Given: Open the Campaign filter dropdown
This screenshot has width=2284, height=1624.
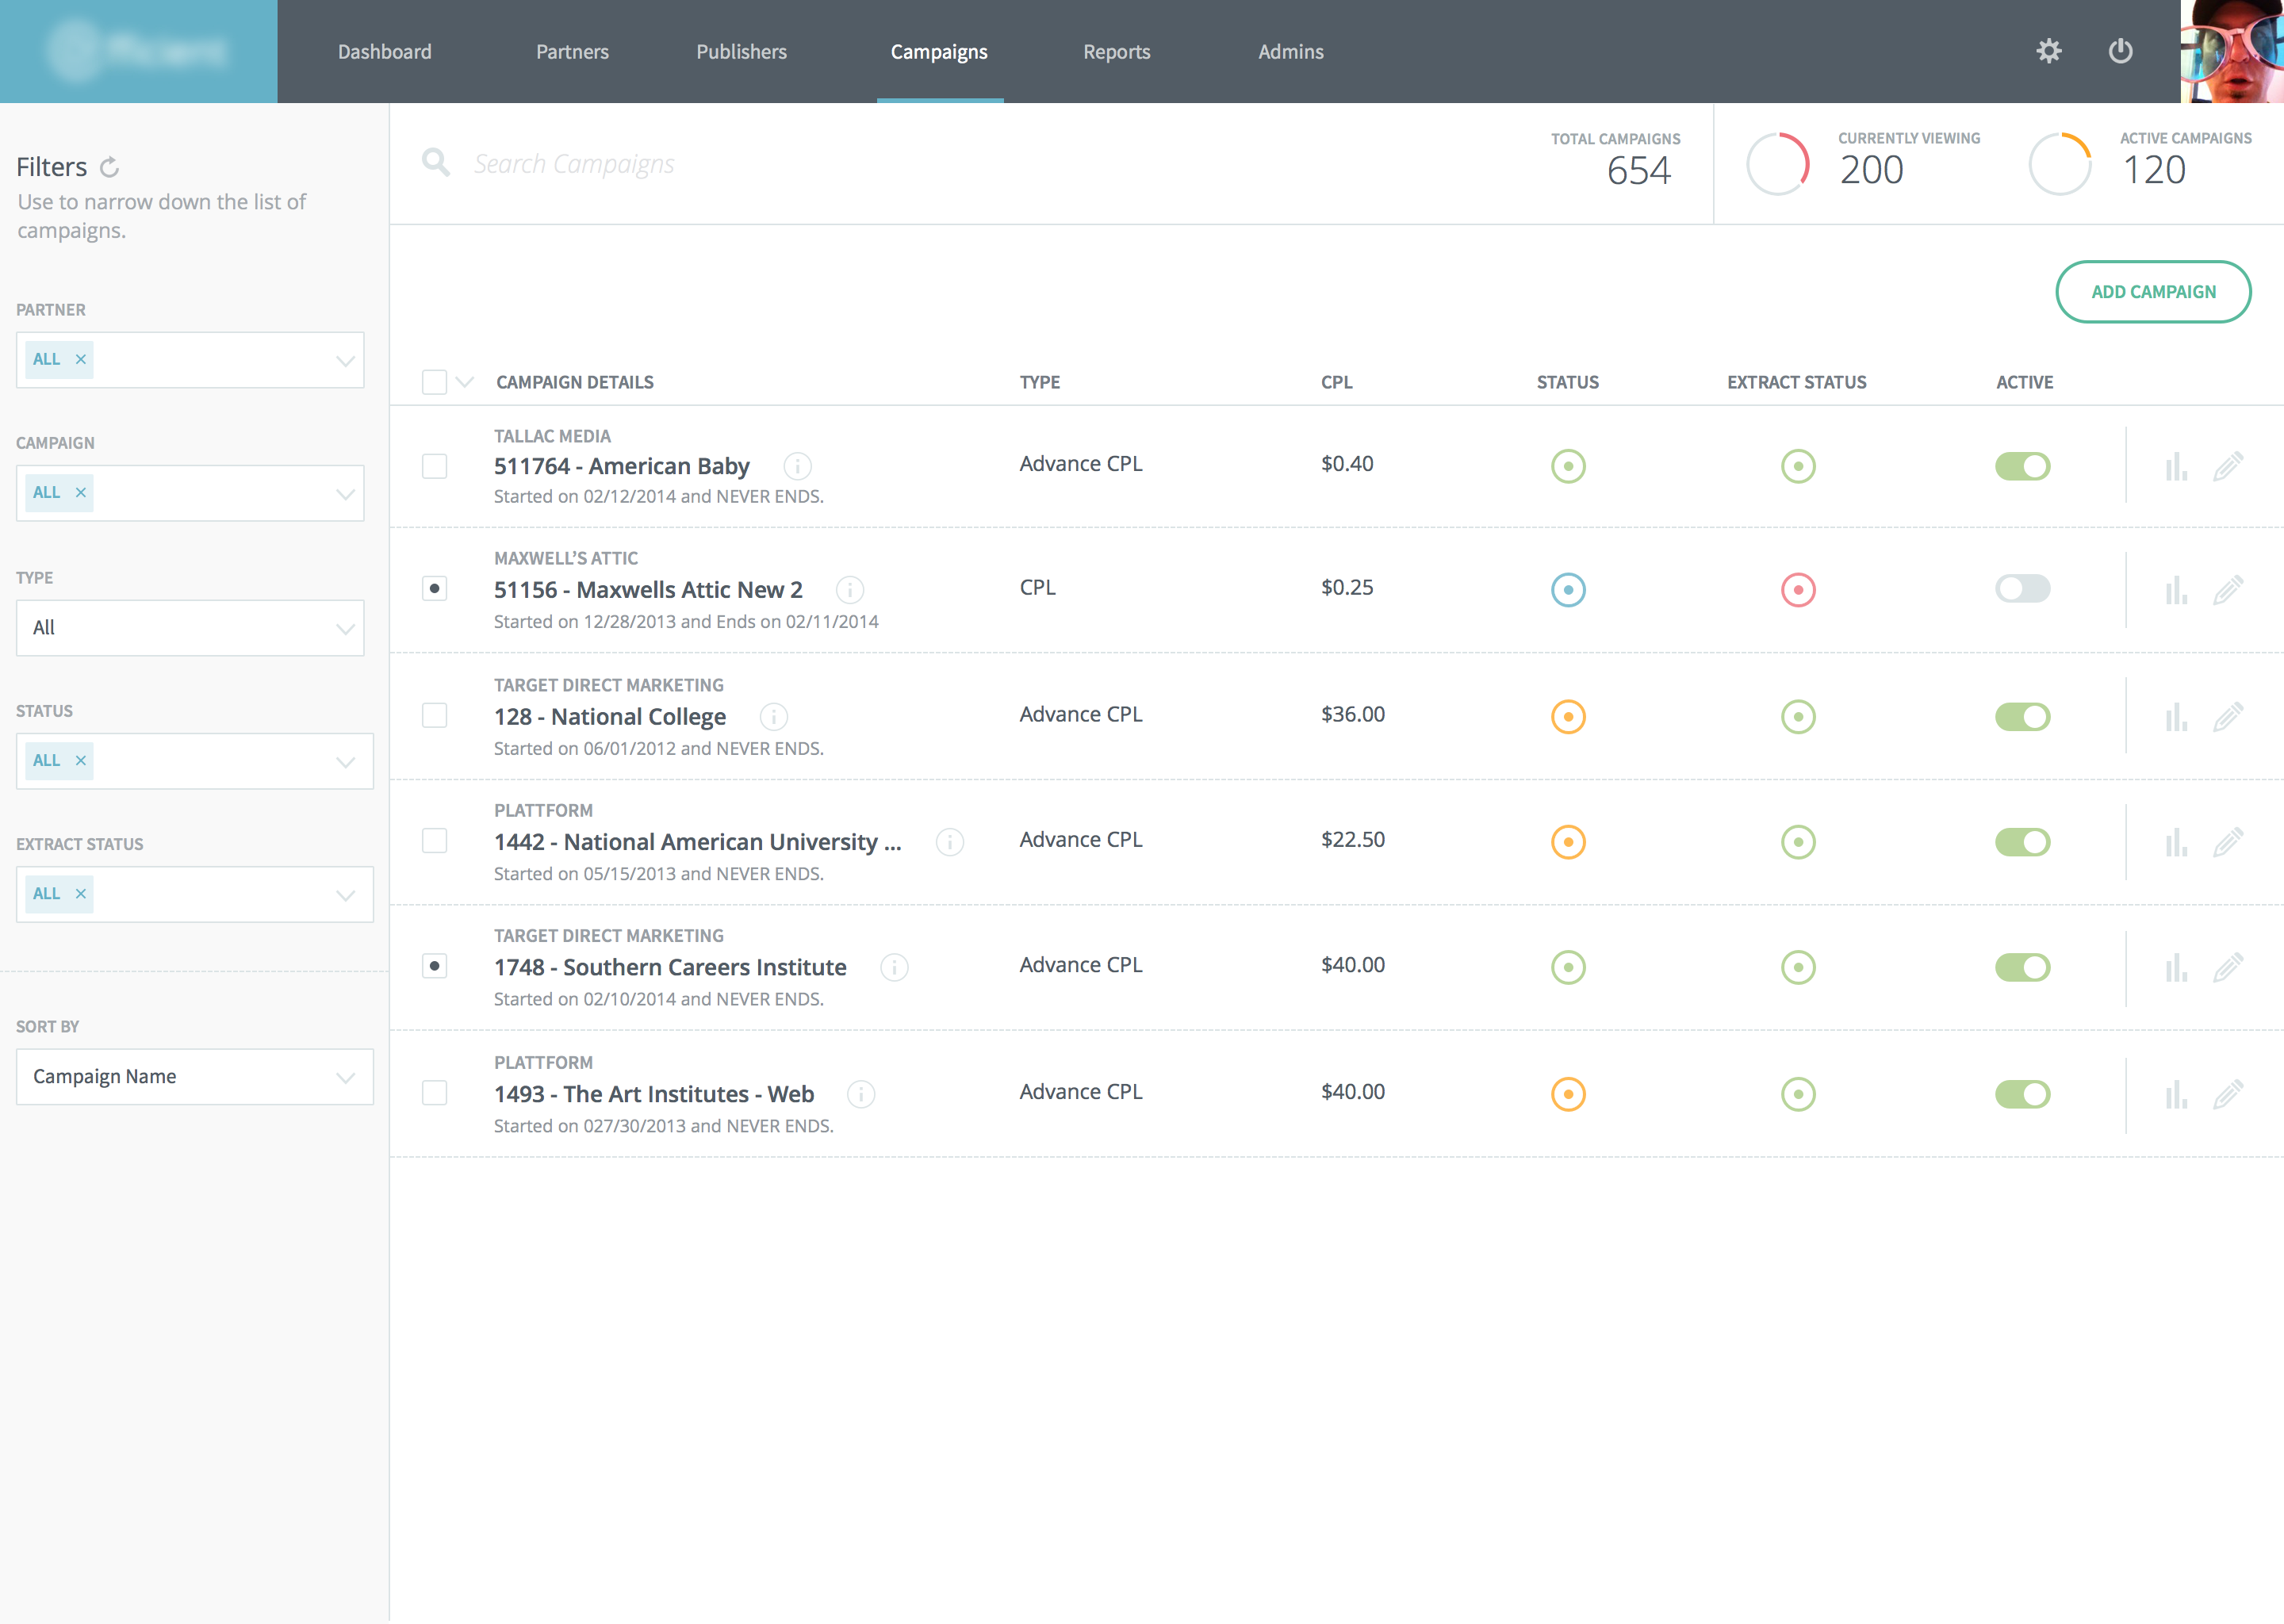Looking at the screenshot, I should pyautogui.click(x=190, y=493).
